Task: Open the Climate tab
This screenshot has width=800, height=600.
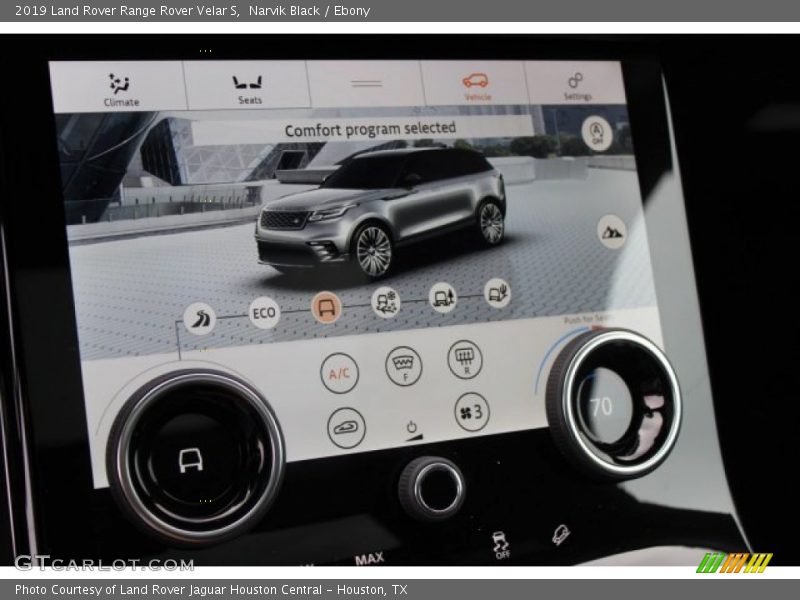Action: pyautogui.click(x=120, y=89)
